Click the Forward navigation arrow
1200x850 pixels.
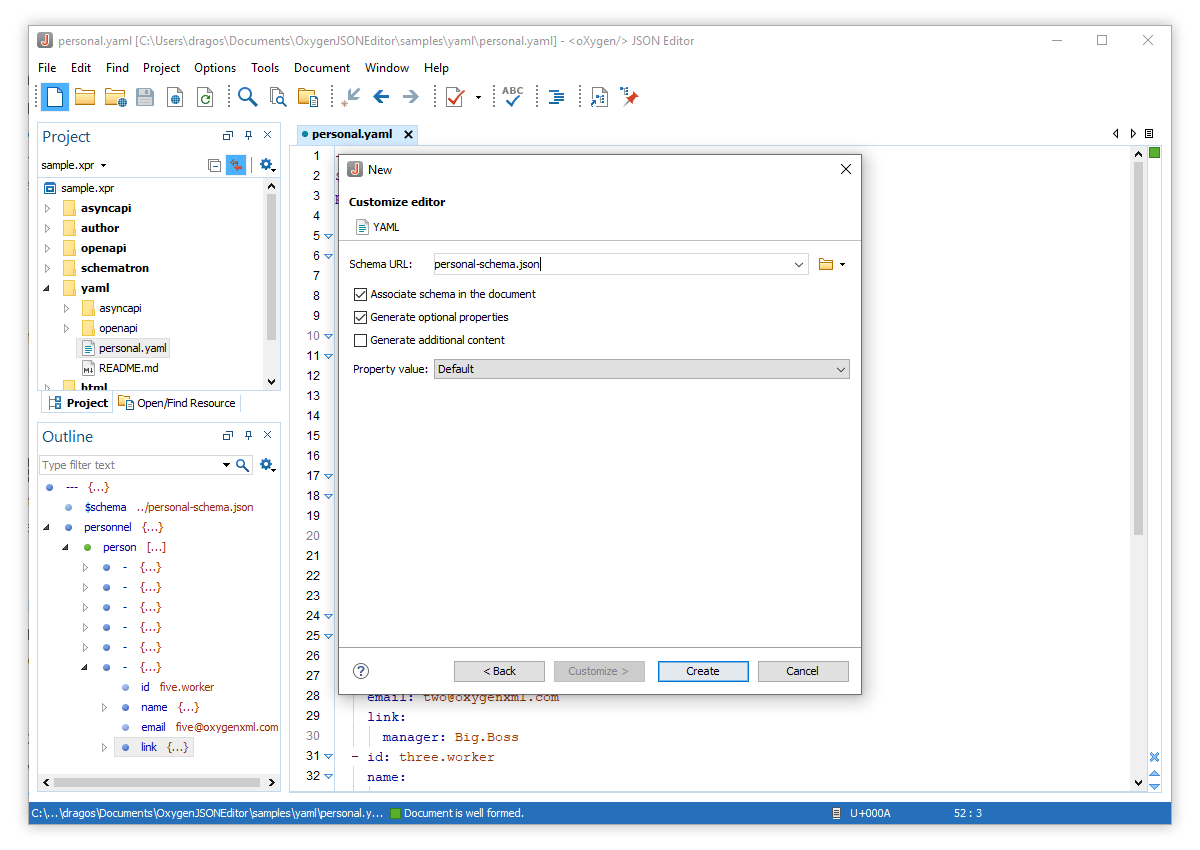coord(410,97)
